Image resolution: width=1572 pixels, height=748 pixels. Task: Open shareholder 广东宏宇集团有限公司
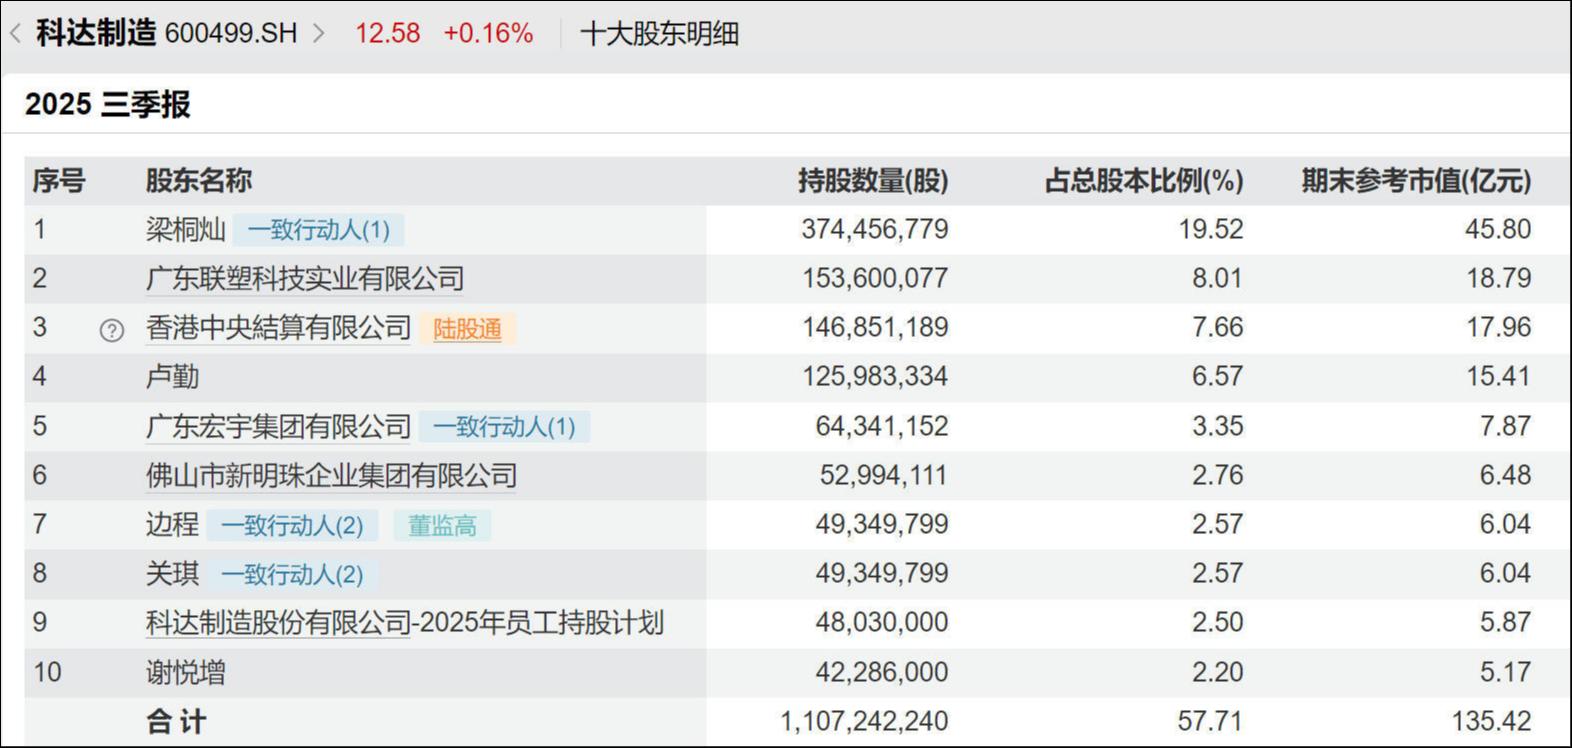click(x=279, y=426)
